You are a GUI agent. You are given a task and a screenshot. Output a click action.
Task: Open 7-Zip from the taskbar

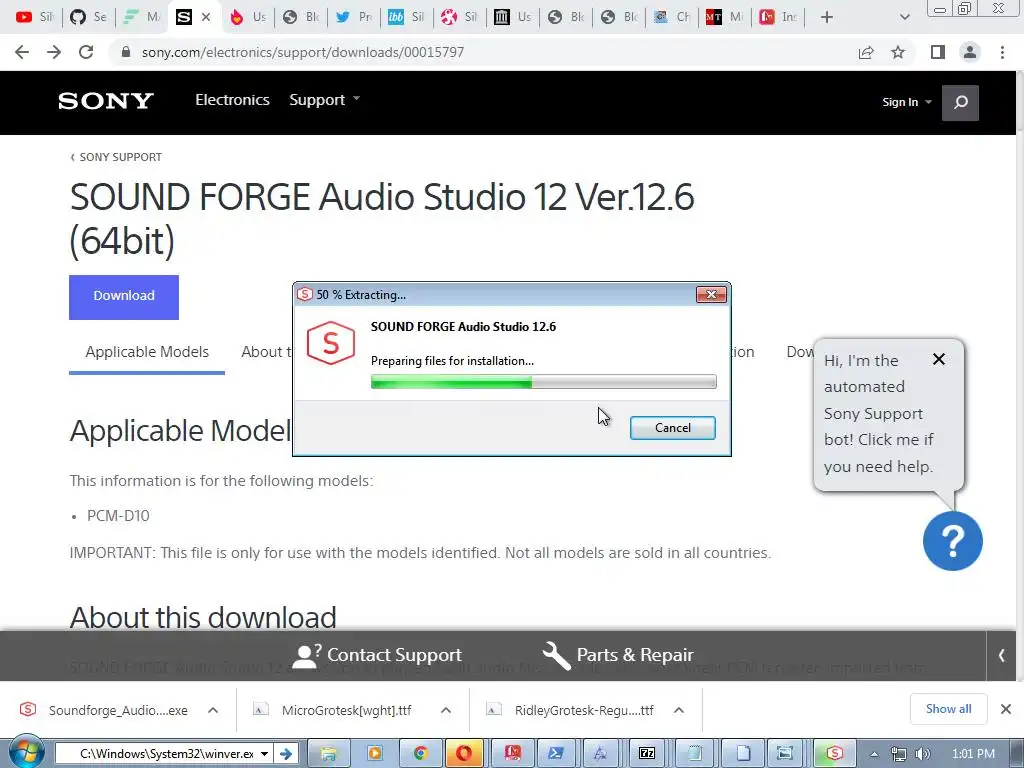click(x=647, y=754)
